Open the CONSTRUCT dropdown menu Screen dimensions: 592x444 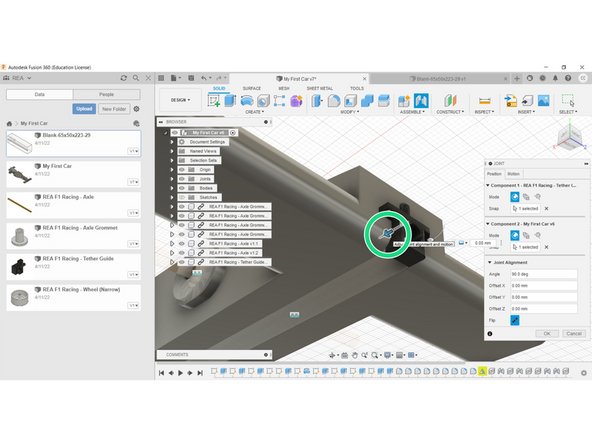click(x=450, y=112)
